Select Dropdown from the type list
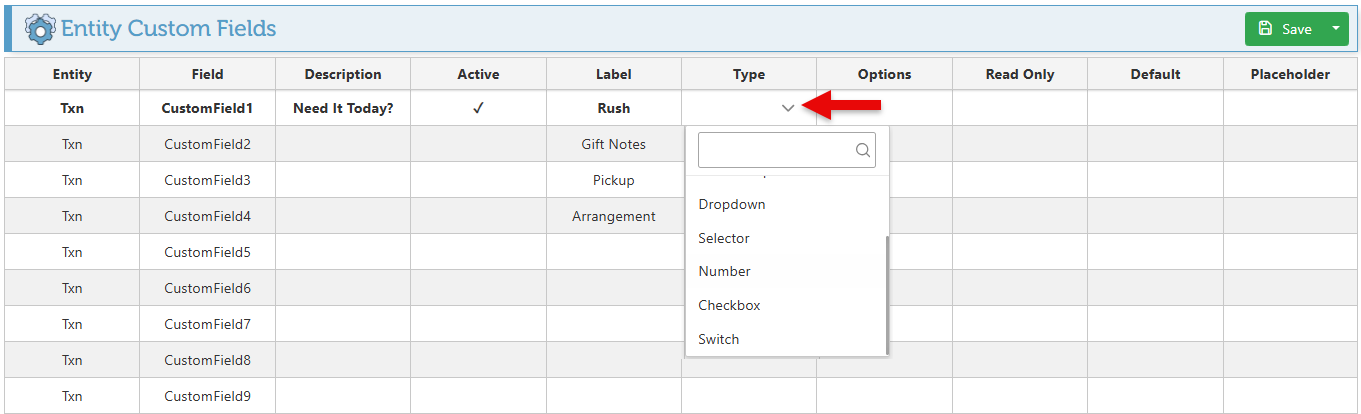1361x414 pixels. pyautogui.click(x=732, y=204)
